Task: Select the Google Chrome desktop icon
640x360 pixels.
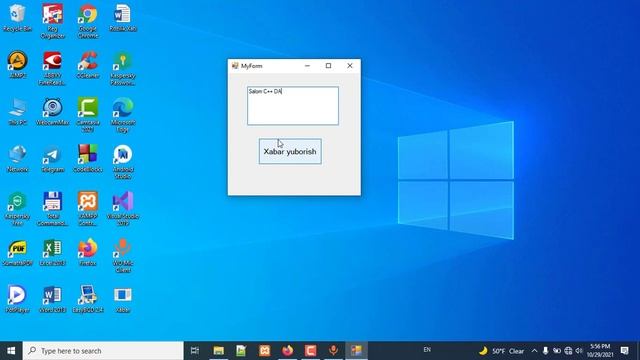Action: click(88, 21)
